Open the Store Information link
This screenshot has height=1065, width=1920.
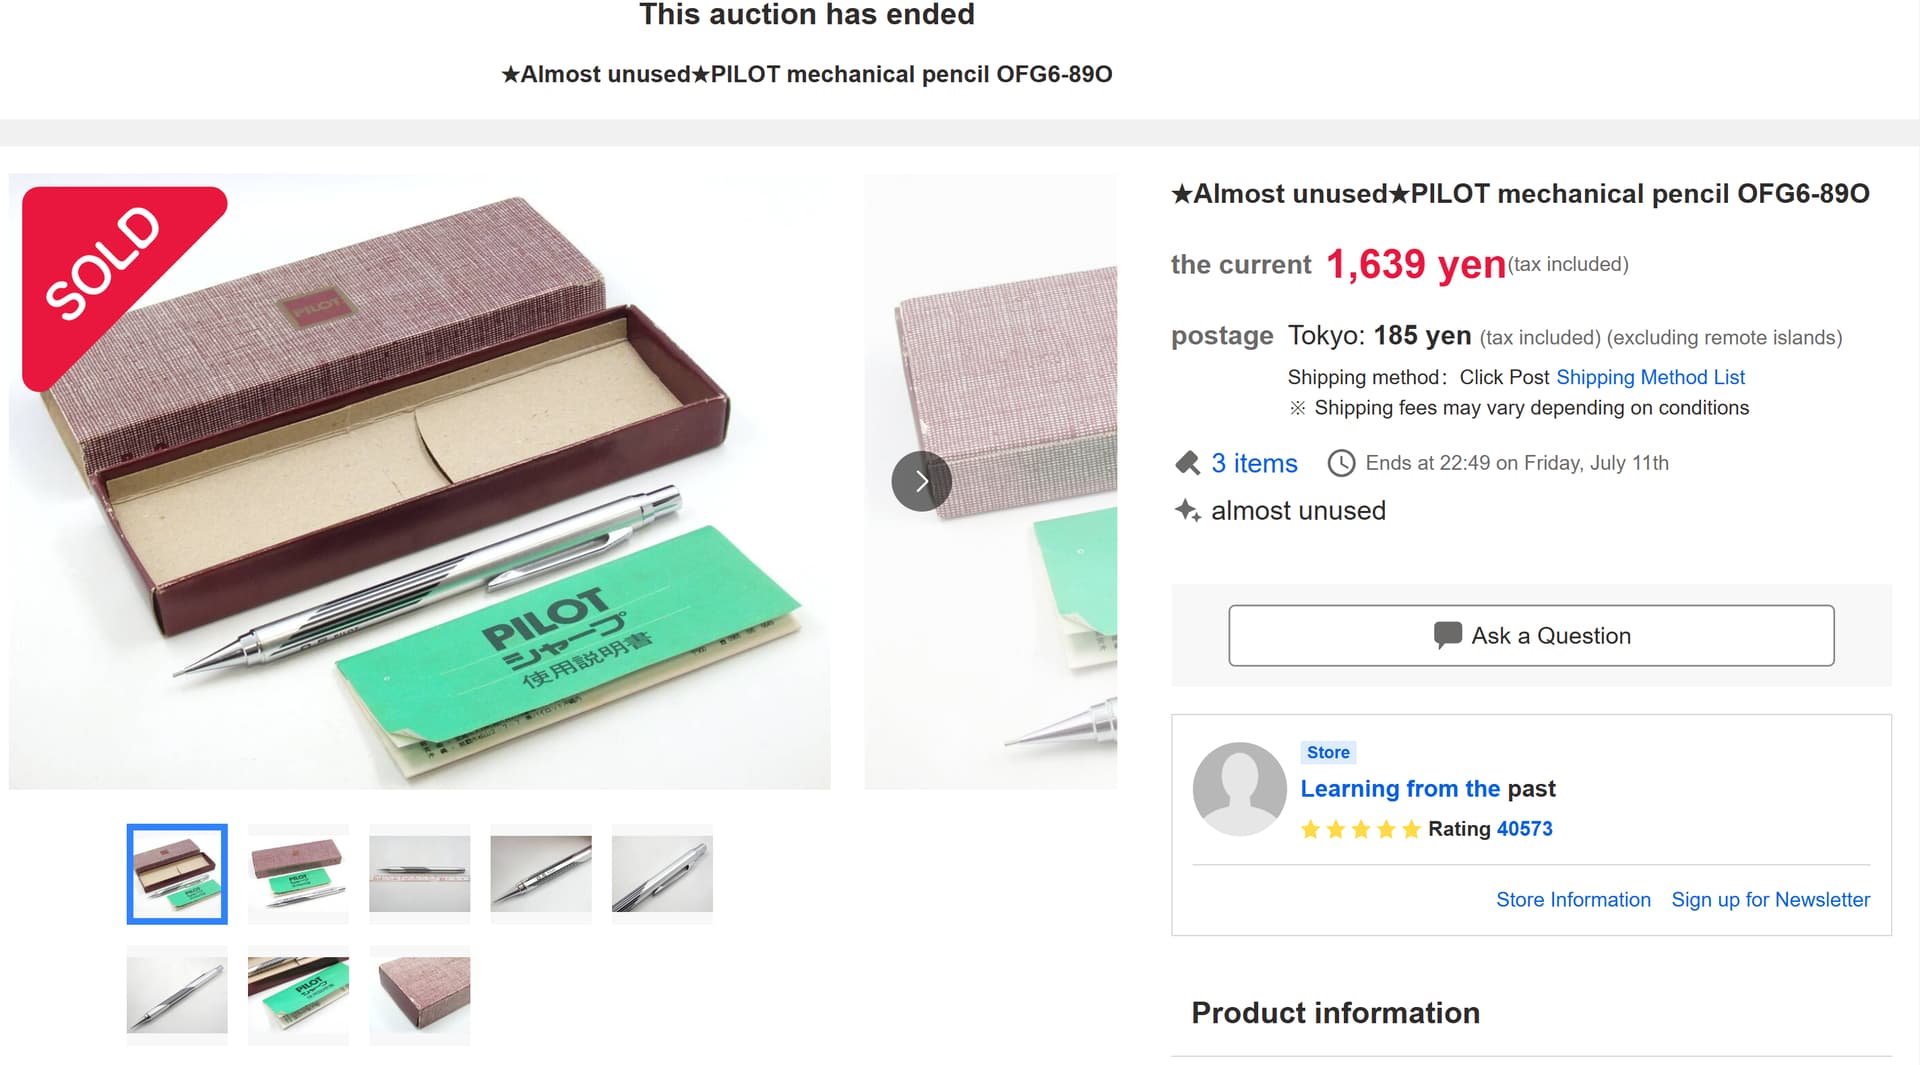click(x=1573, y=899)
